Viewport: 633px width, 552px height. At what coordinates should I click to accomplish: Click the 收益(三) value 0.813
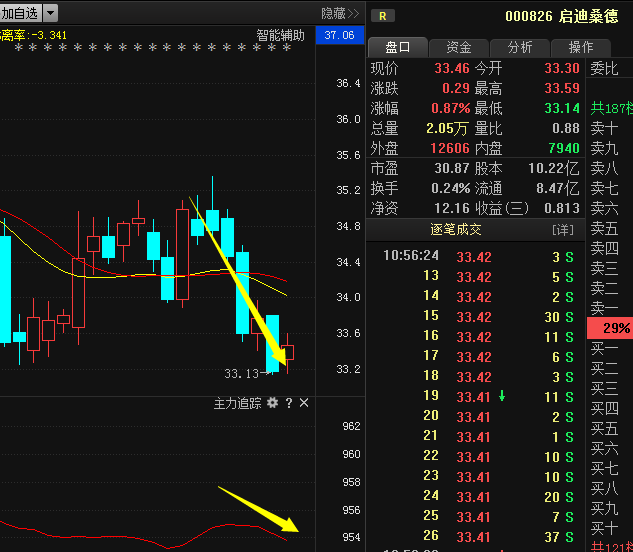tap(562, 208)
